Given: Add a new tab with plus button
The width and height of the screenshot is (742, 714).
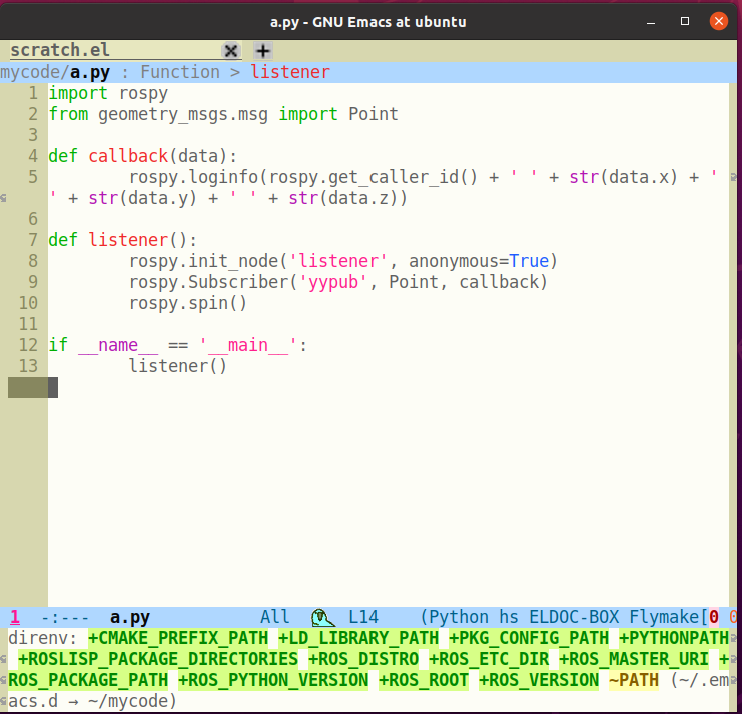Looking at the screenshot, I should [262, 50].
